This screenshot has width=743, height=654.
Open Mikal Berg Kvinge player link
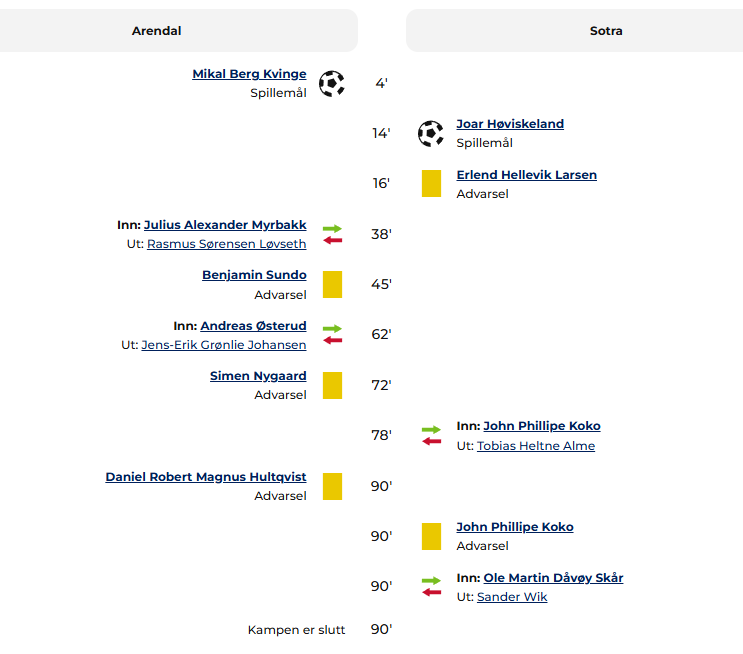[249, 74]
